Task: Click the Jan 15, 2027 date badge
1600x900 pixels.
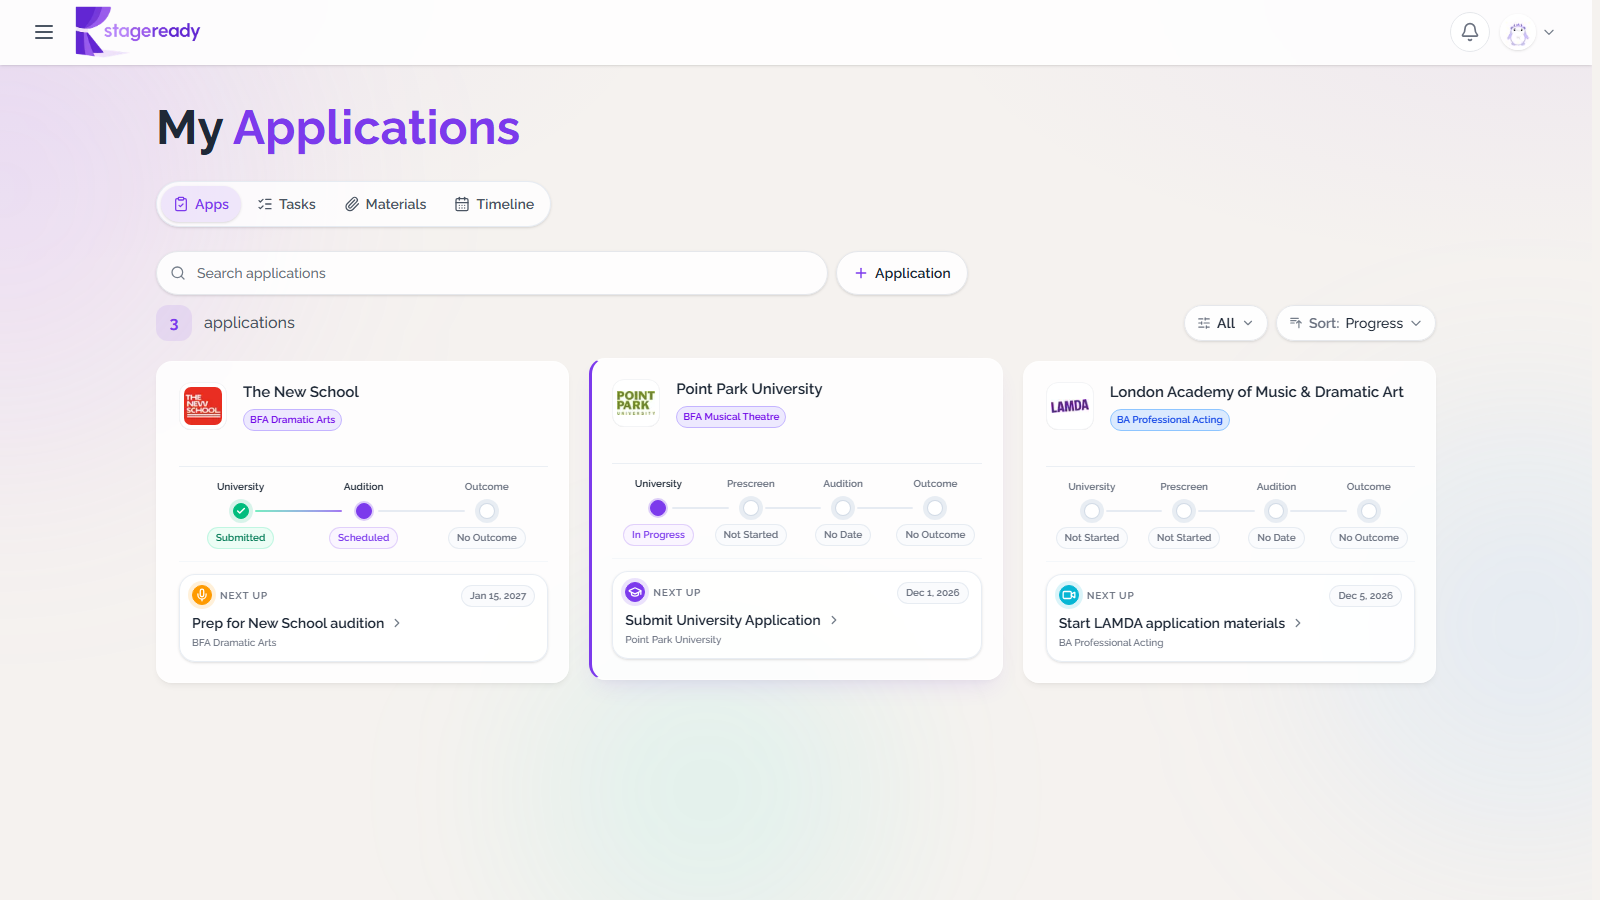Action: pos(498,596)
